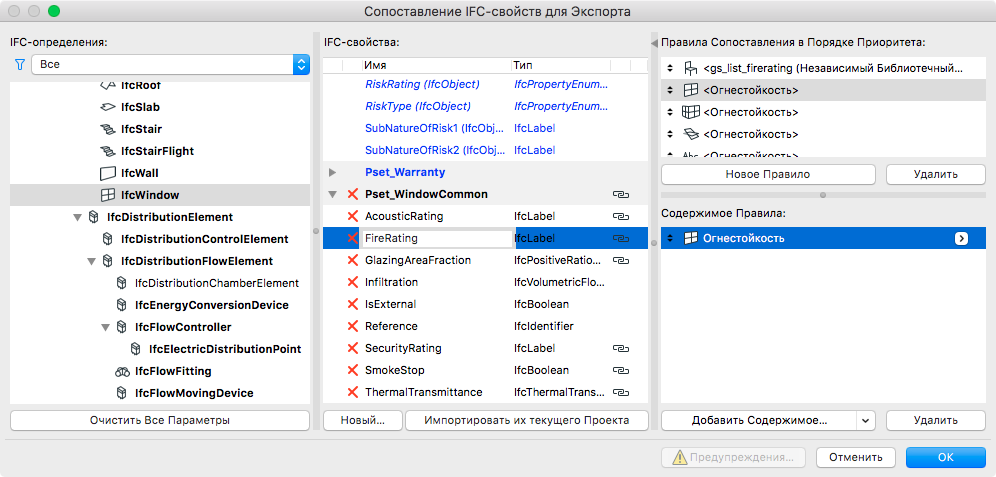This screenshot has width=996, height=477.
Task: Click the "Новое Правило" button
Action: coord(767,175)
